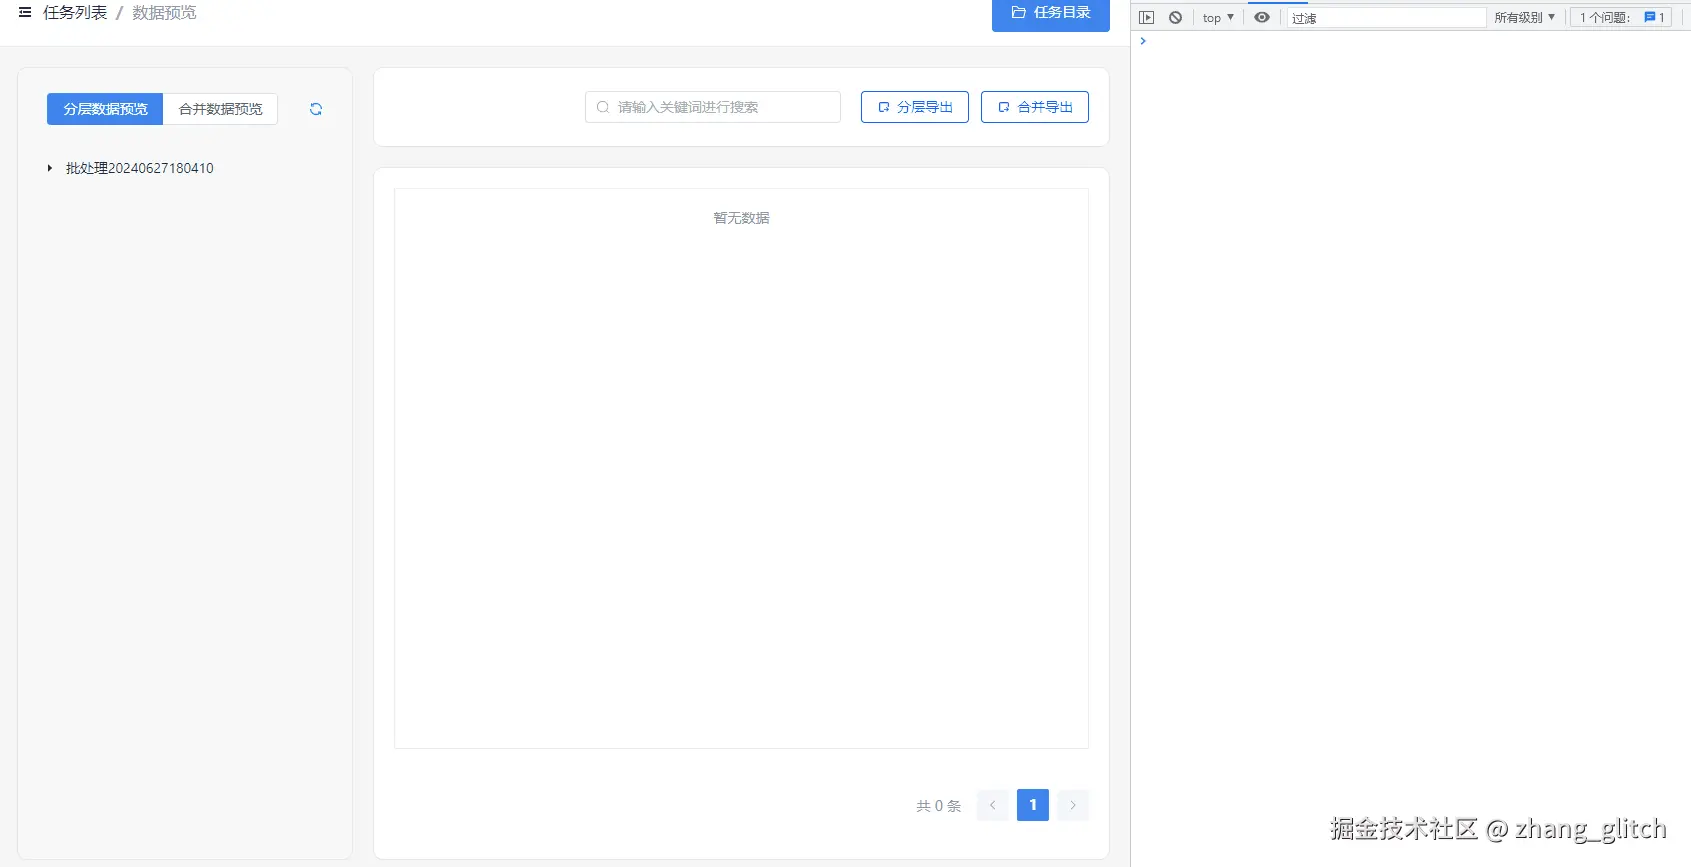The image size is (1691, 867).
Task: Click the 任务目录 button
Action: point(1051,13)
